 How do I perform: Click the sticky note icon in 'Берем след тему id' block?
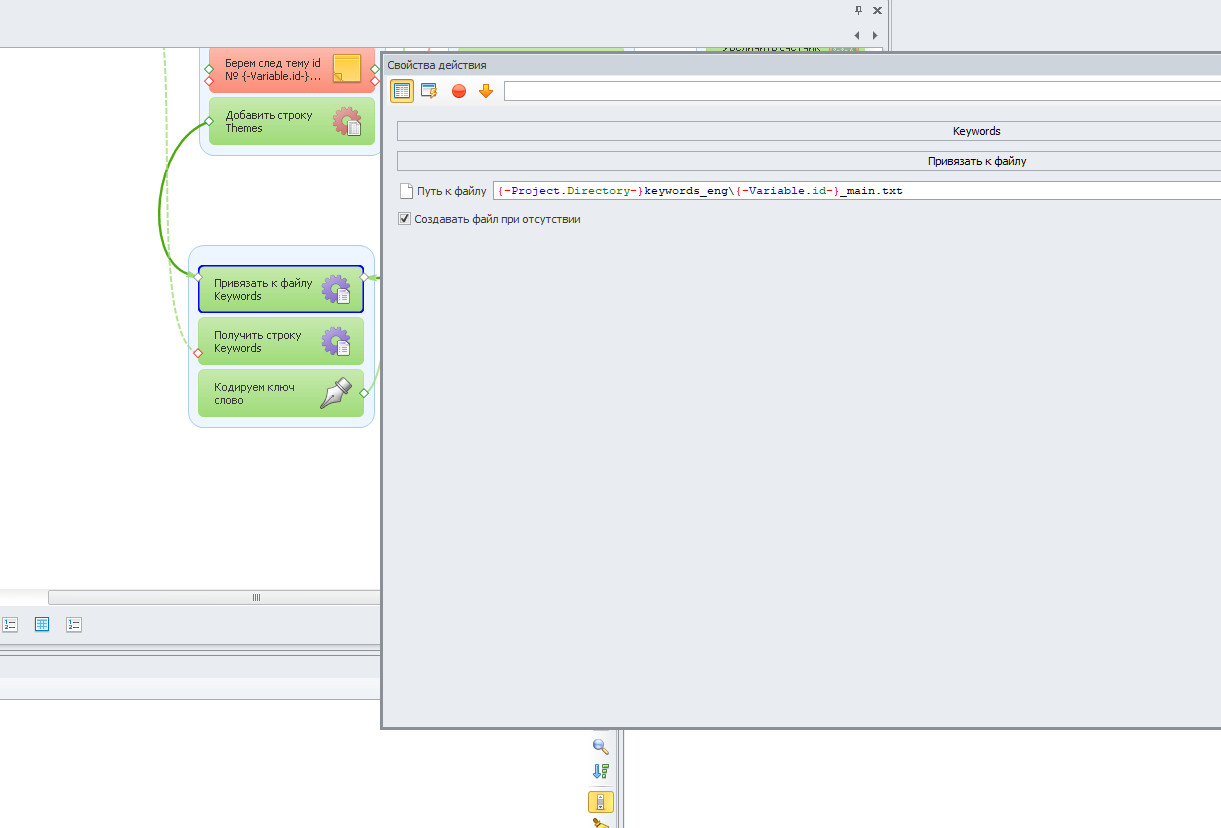pyautogui.click(x=347, y=68)
